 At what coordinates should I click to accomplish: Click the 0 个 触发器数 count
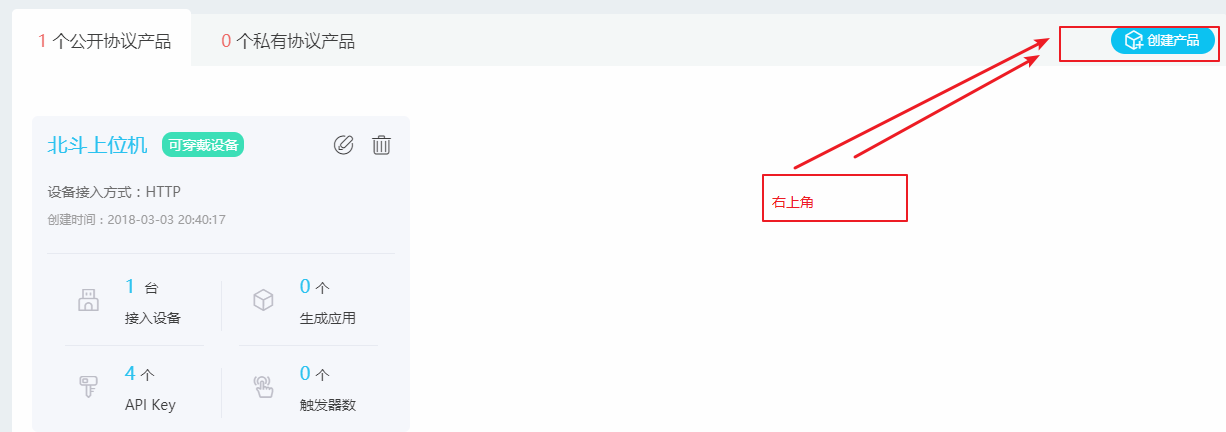314,374
